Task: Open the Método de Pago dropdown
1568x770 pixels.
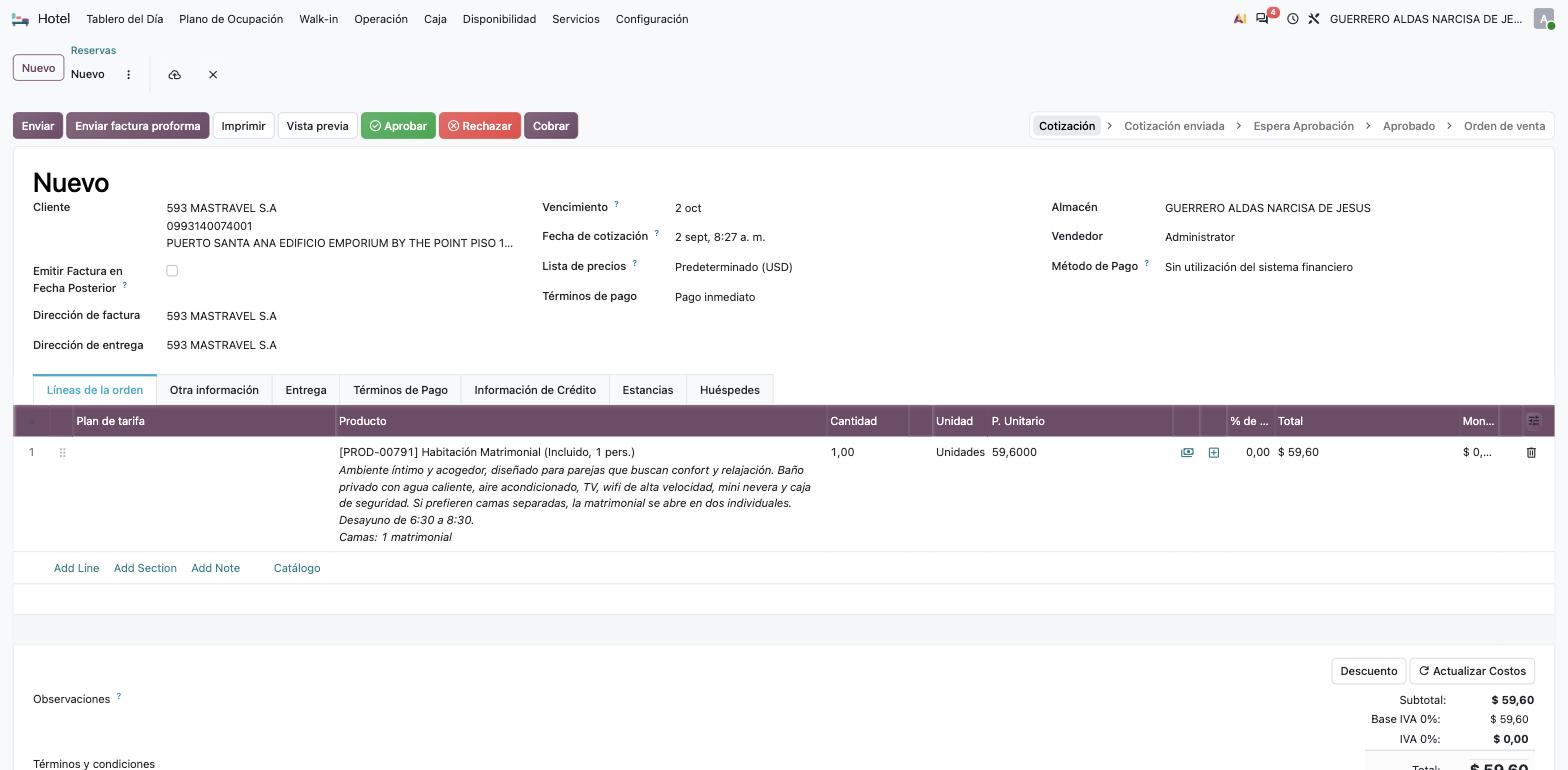Action: coord(1349,267)
